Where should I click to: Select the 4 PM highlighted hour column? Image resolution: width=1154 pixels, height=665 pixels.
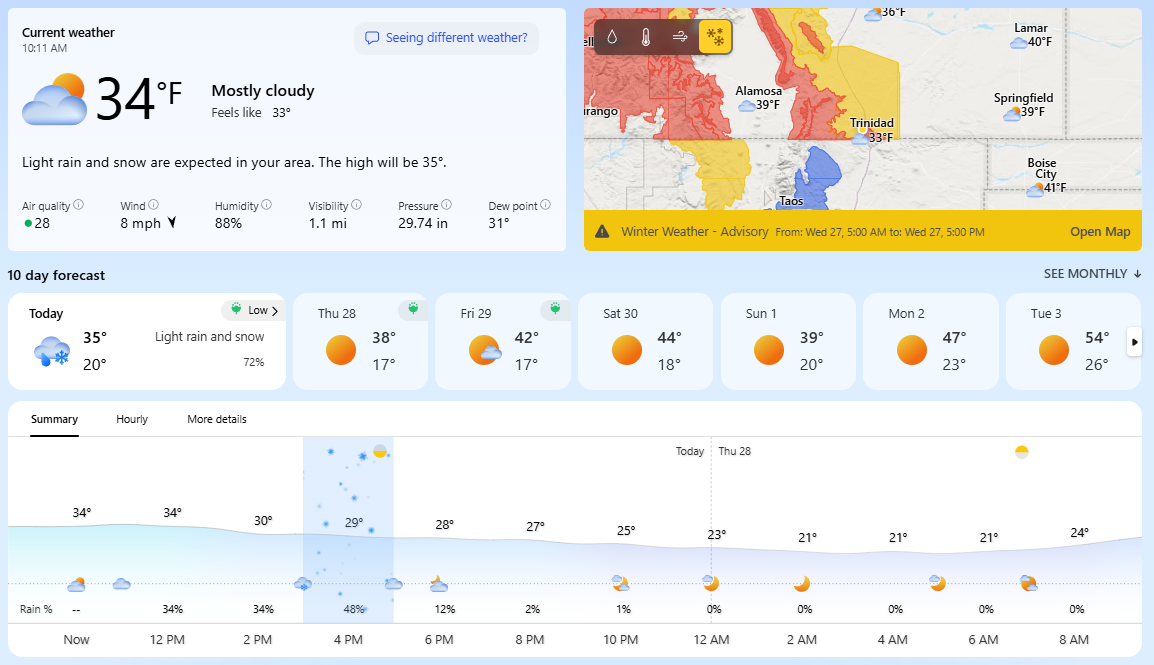[348, 530]
